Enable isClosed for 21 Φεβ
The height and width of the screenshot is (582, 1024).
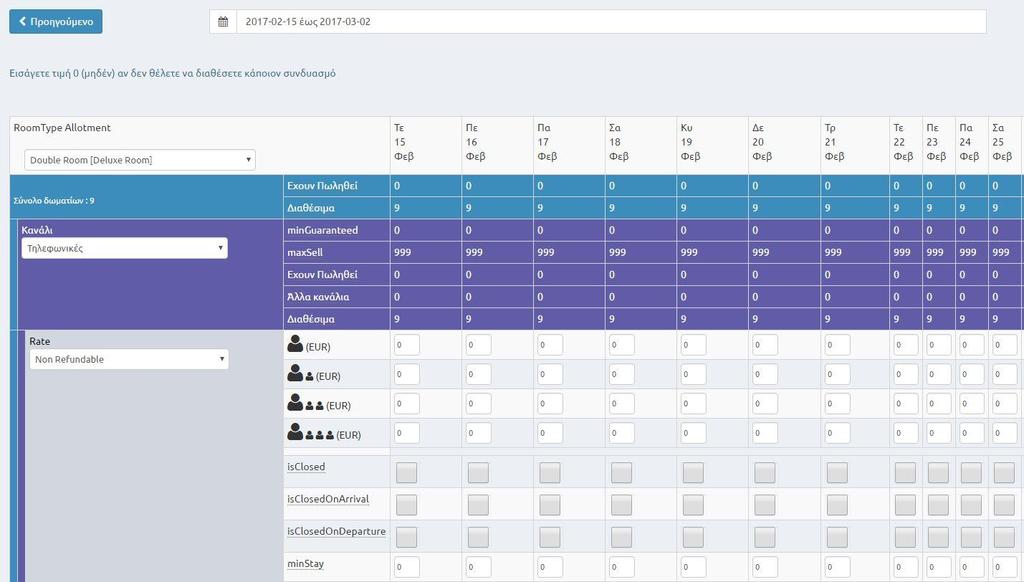[837, 472]
